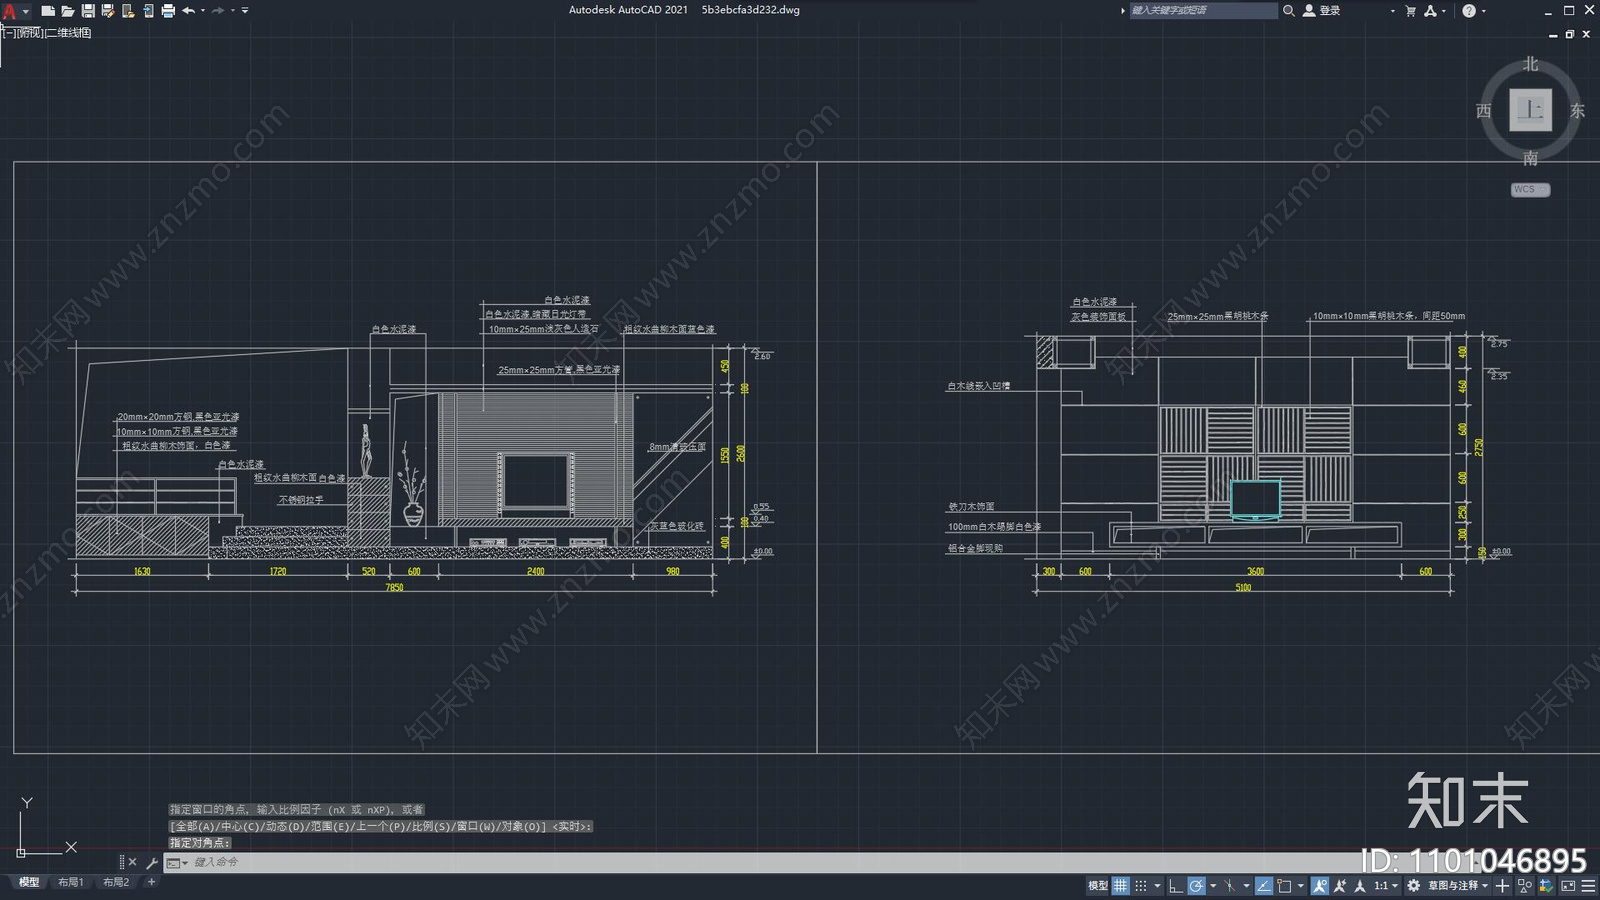
Task: Click the hardware acceleration icon in status bar
Action: (1546, 886)
